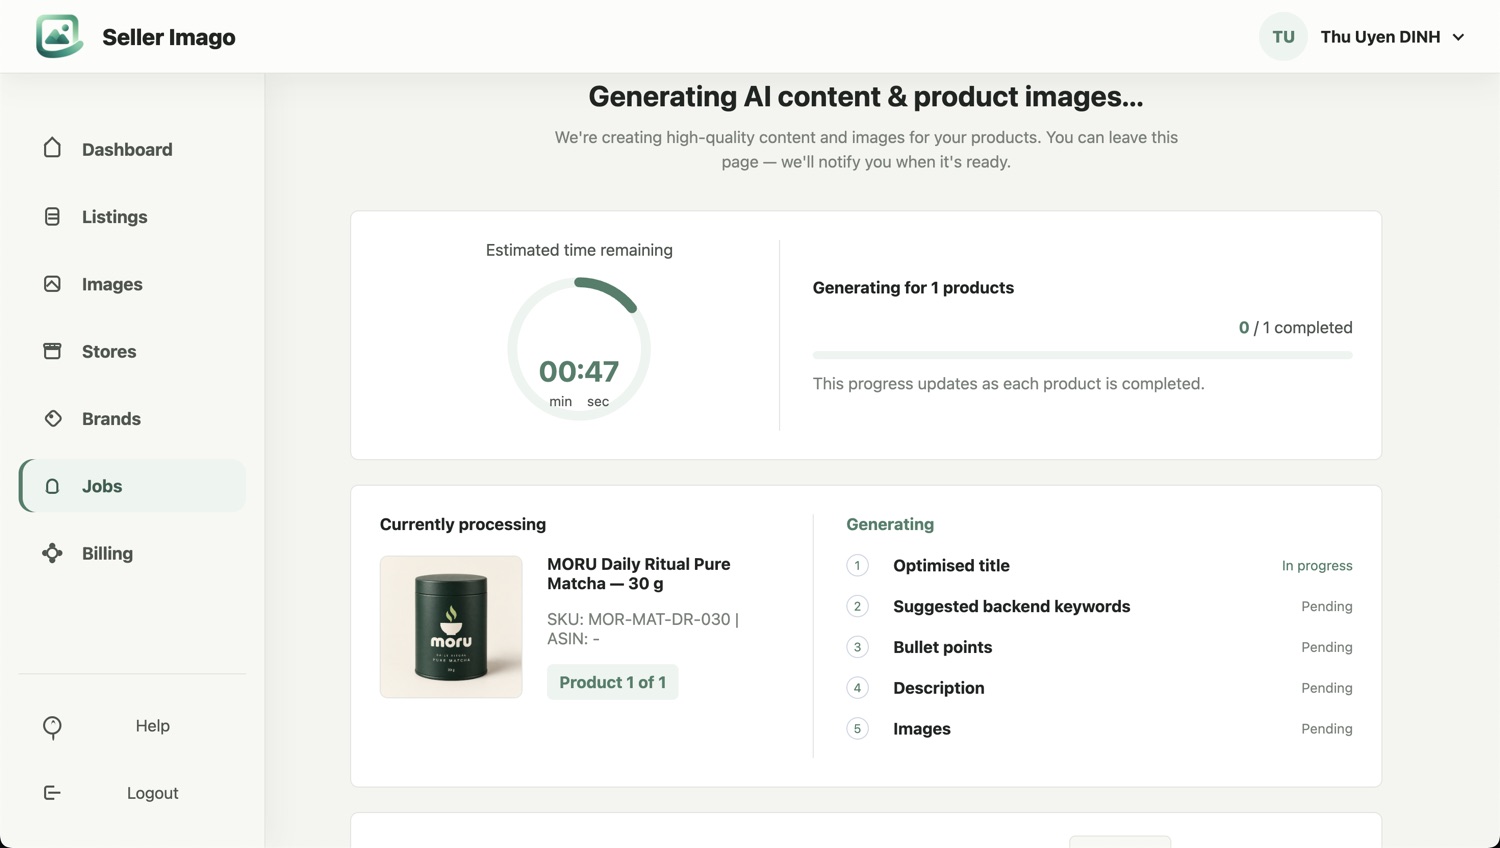Screen dimensions: 1500x848
Task: Click the Dashboard home icon
Action: coord(52,148)
